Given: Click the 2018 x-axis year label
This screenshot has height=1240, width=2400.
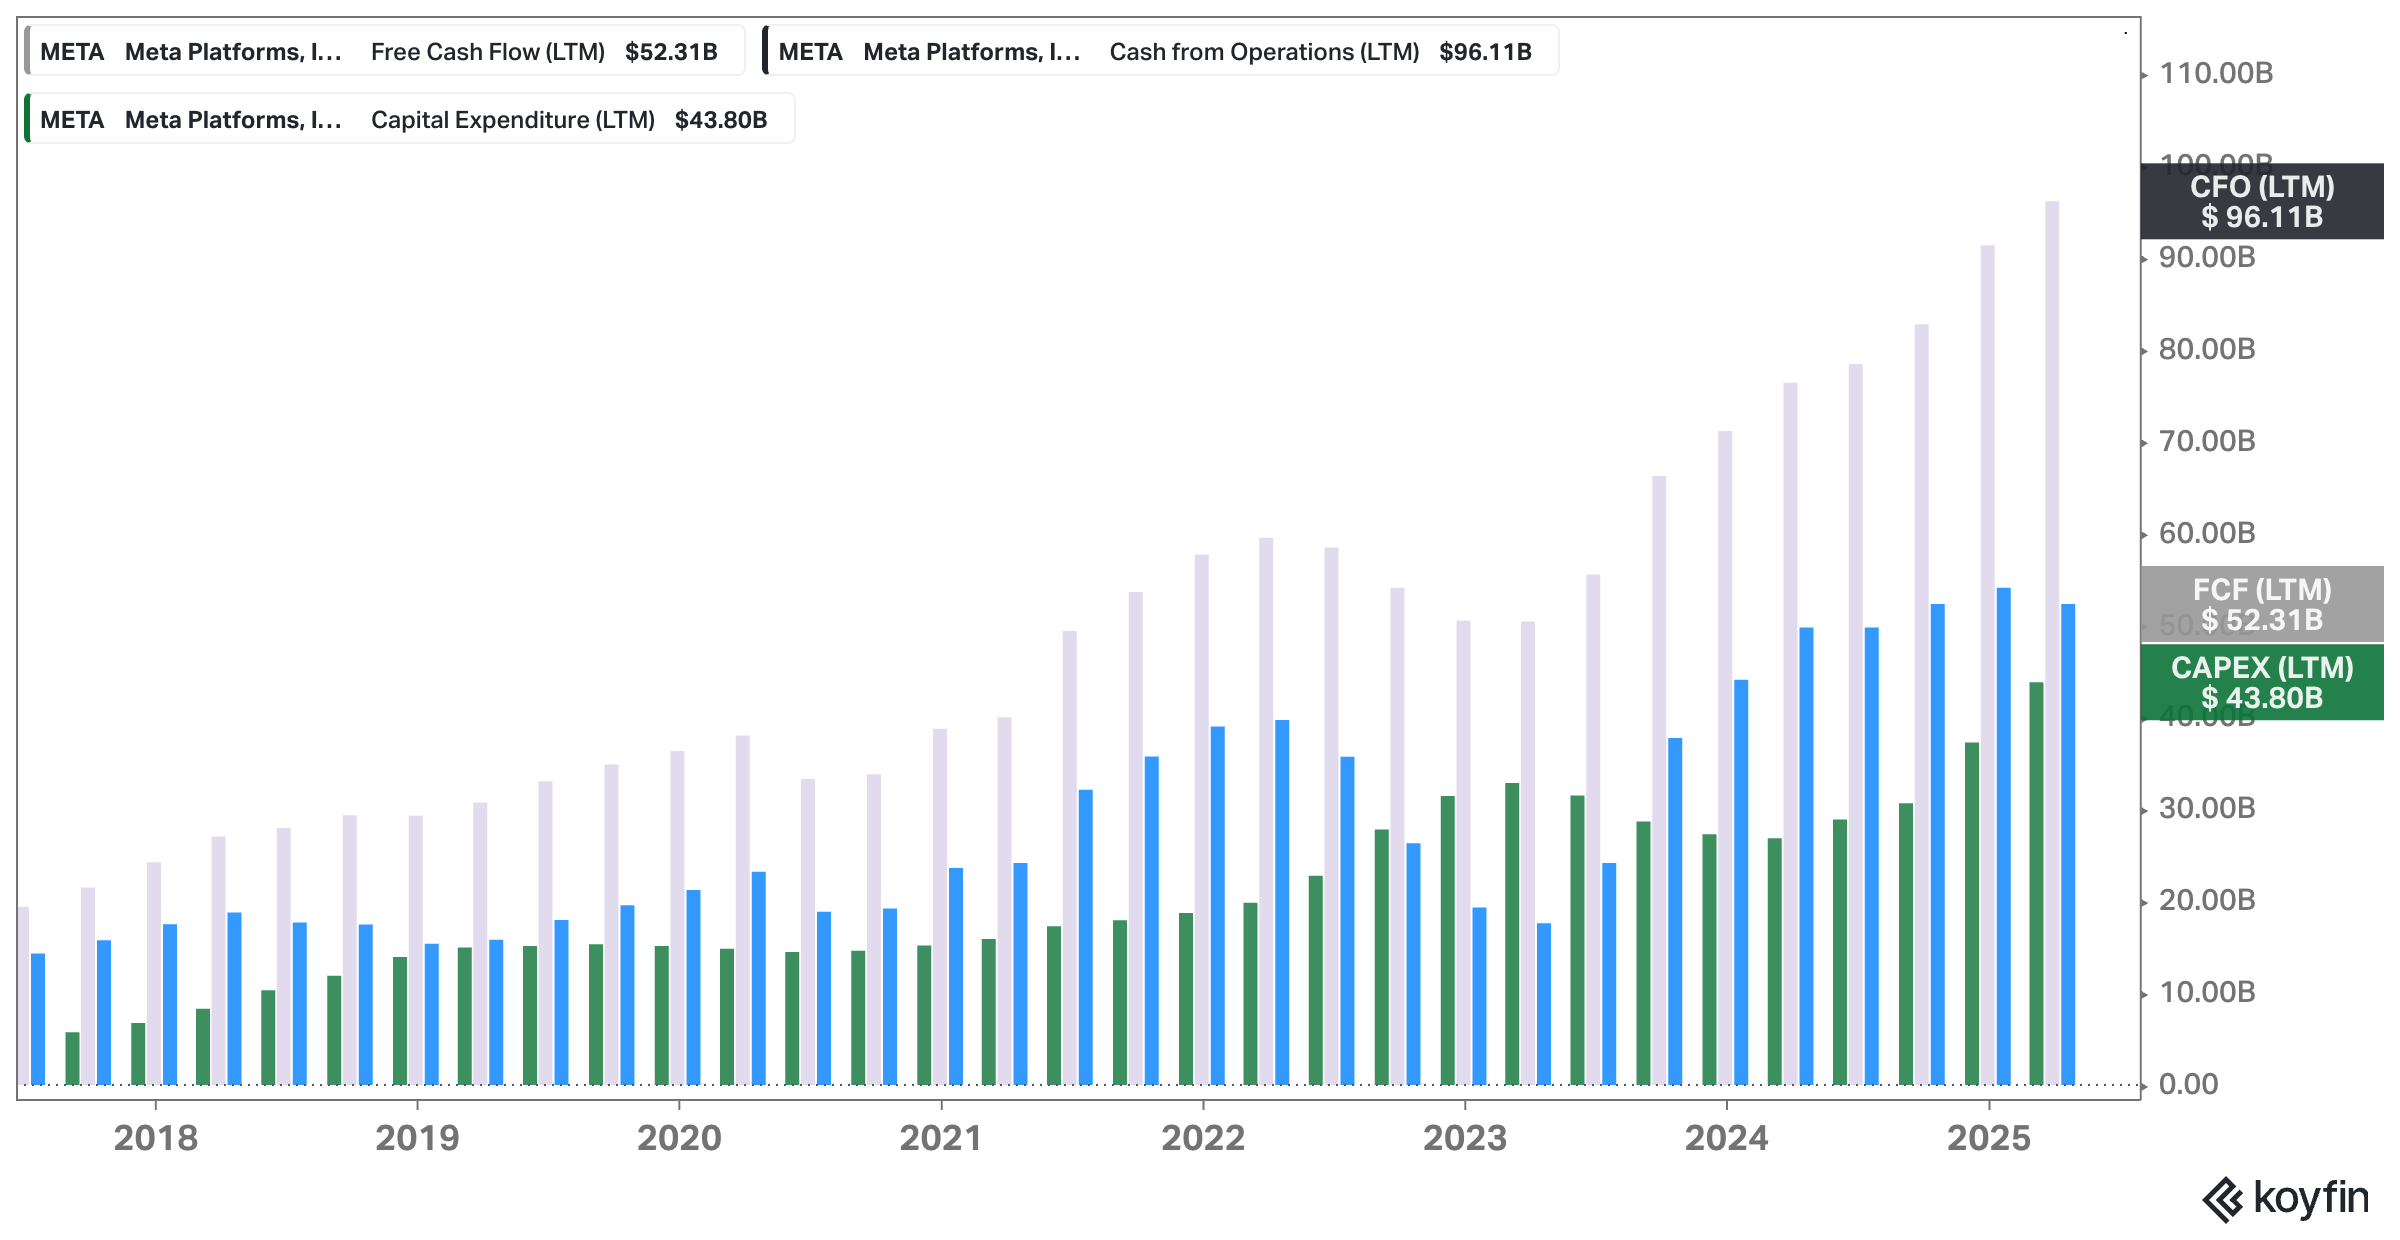Looking at the screenshot, I should pyautogui.click(x=155, y=1138).
